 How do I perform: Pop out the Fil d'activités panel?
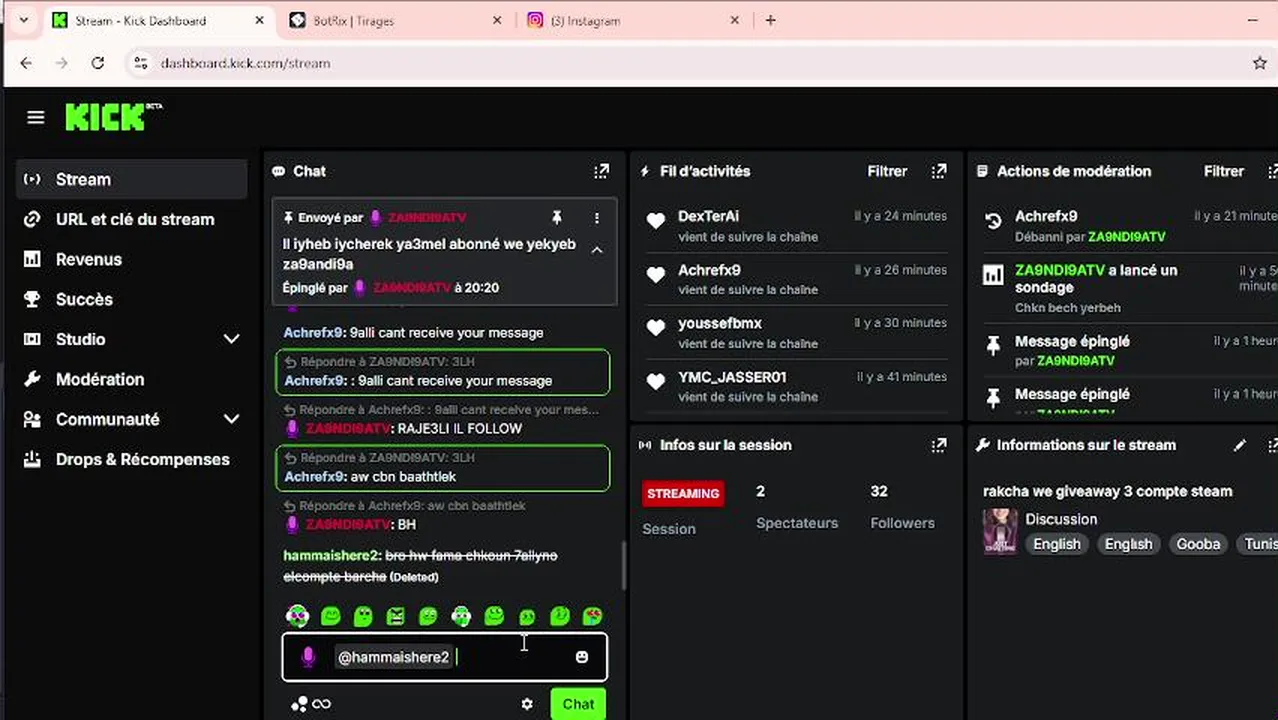click(x=939, y=171)
